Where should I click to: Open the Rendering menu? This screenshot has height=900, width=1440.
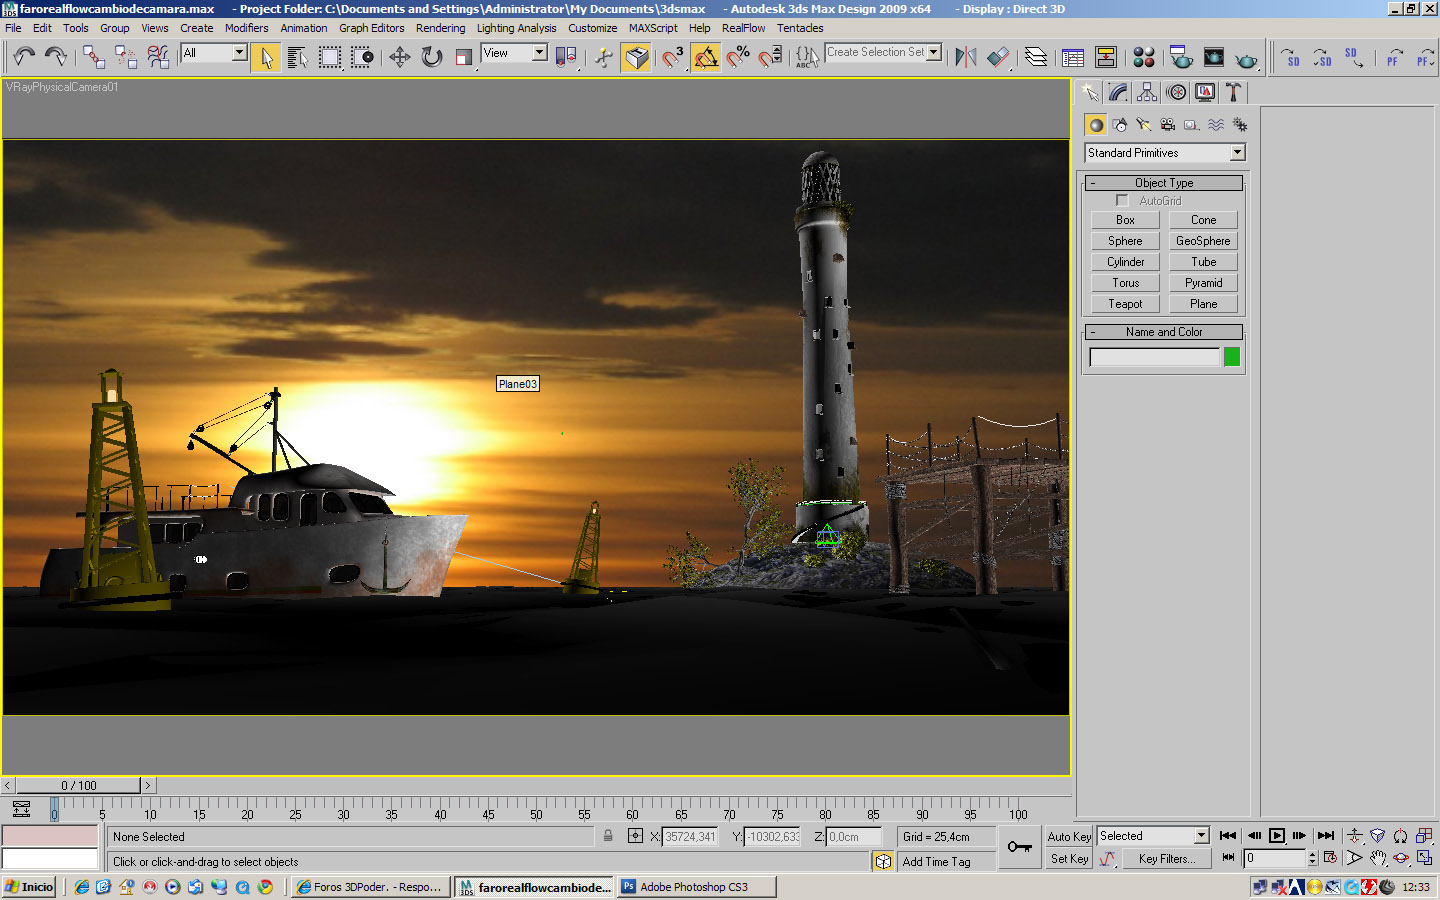pos(440,28)
